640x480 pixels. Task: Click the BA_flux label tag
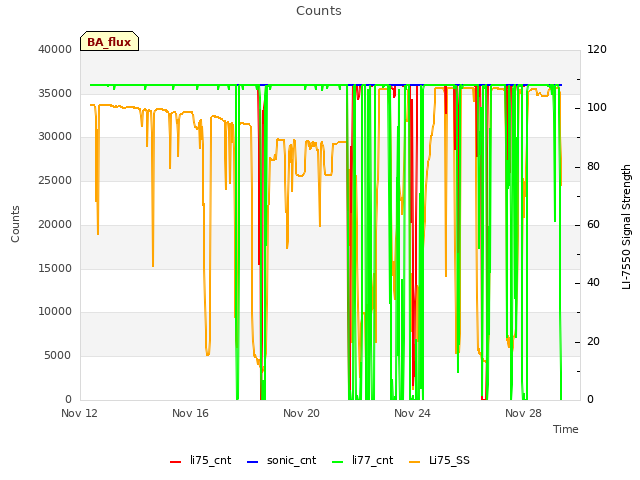[x=109, y=41]
